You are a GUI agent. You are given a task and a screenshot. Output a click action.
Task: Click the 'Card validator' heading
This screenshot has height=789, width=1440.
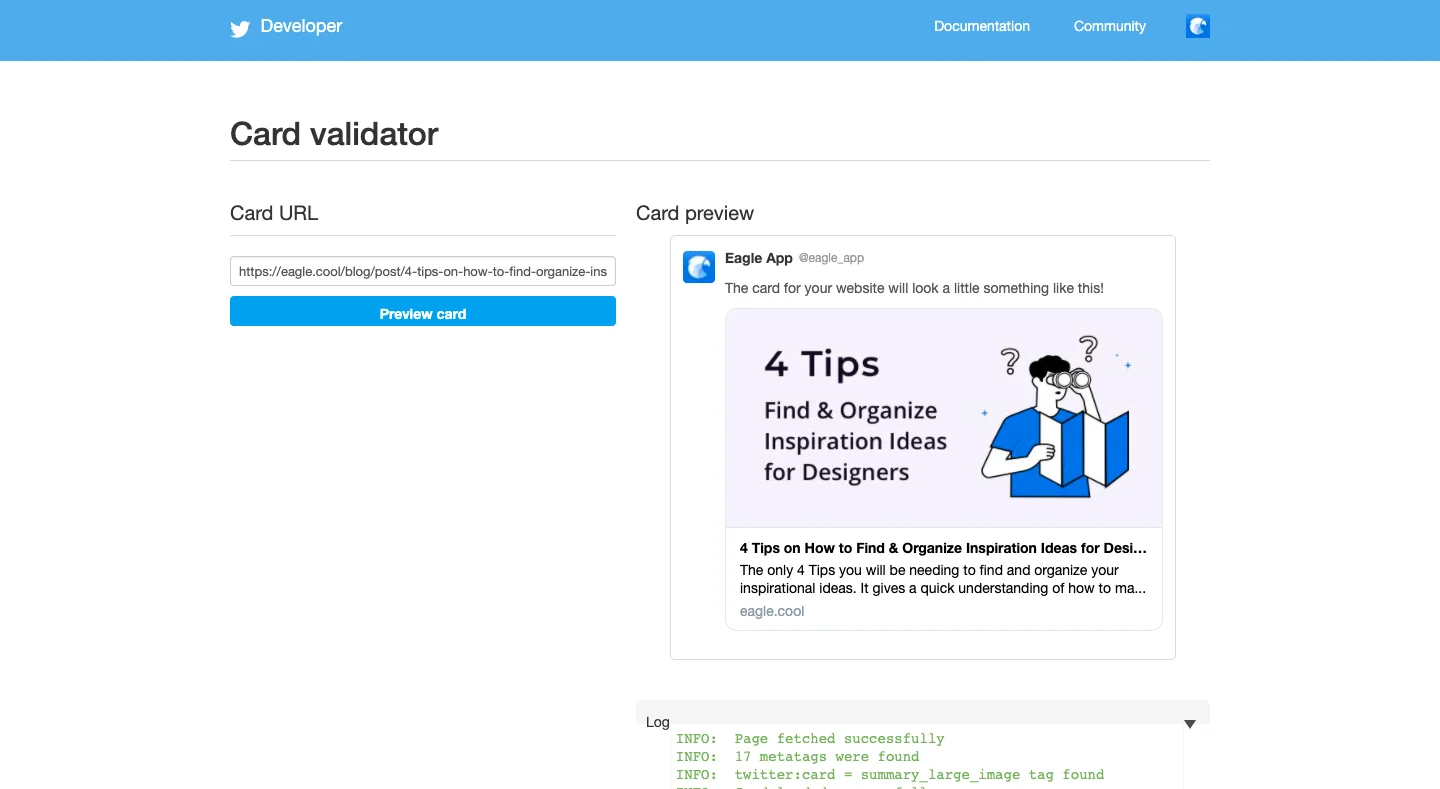(x=334, y=134)
